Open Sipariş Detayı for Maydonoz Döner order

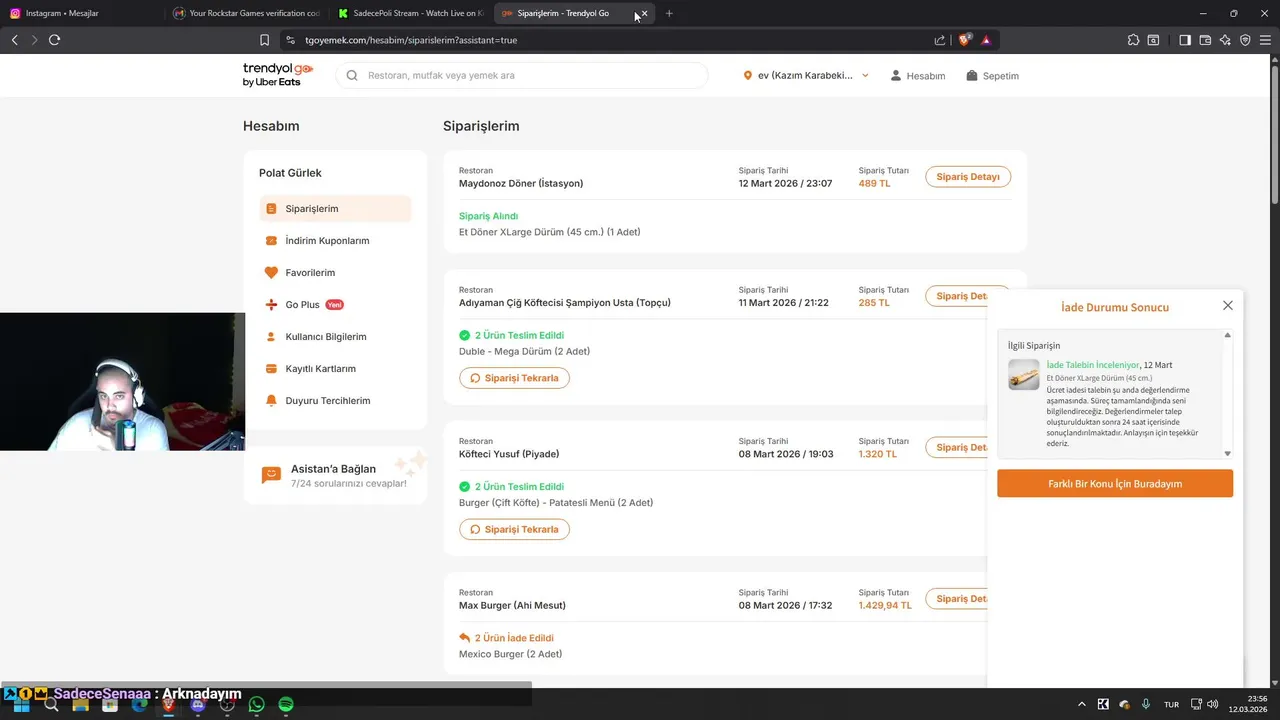click(967, 177)
